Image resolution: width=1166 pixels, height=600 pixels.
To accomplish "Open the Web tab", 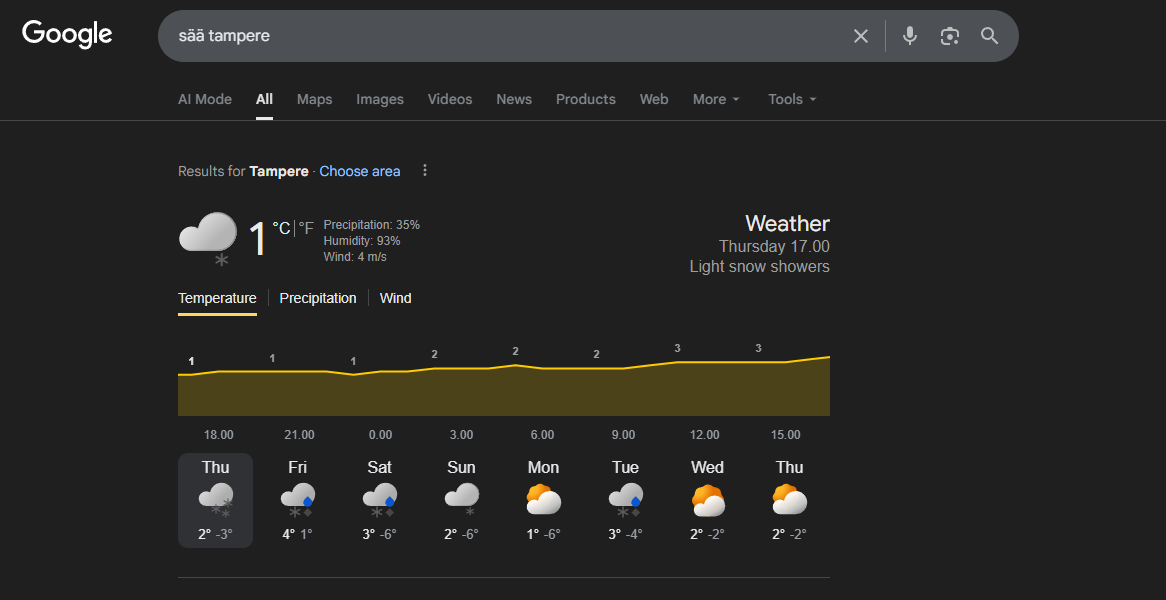I will (654, 99).
